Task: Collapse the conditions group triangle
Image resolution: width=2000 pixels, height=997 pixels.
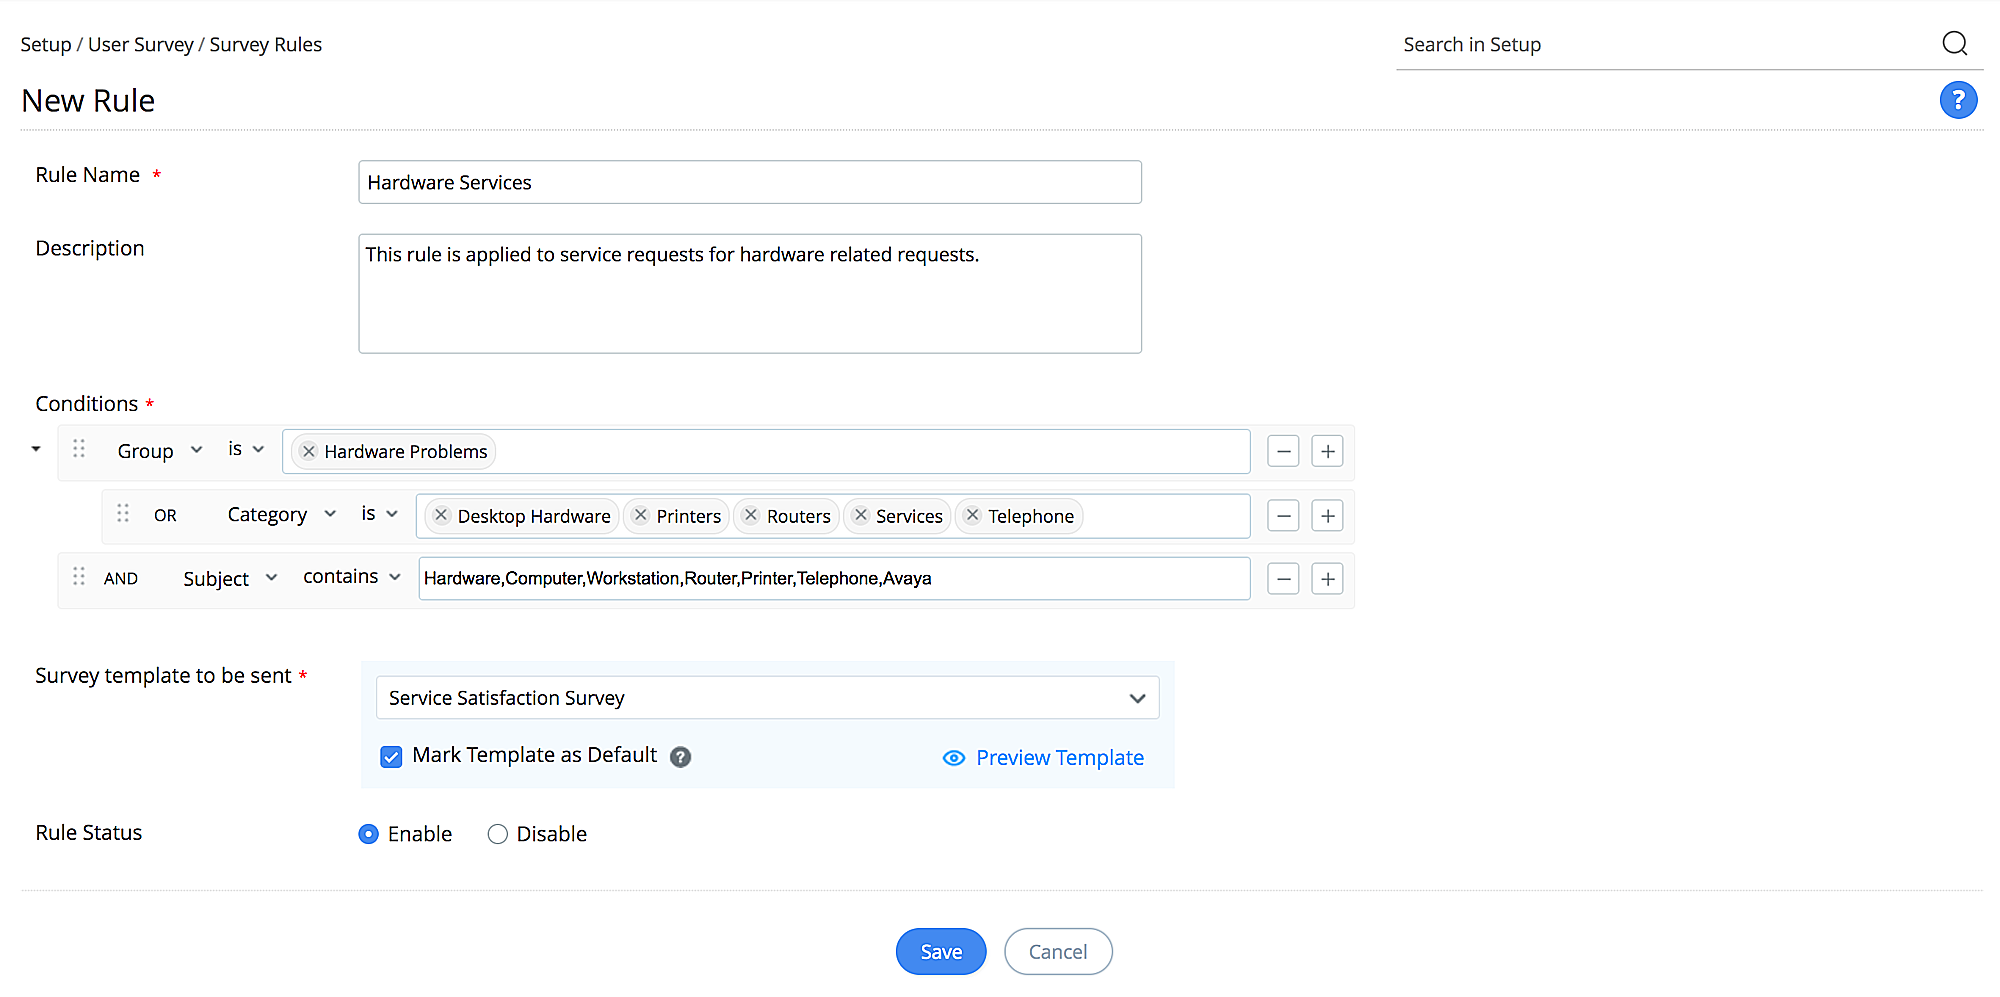Action: click(x=36, y=449)
